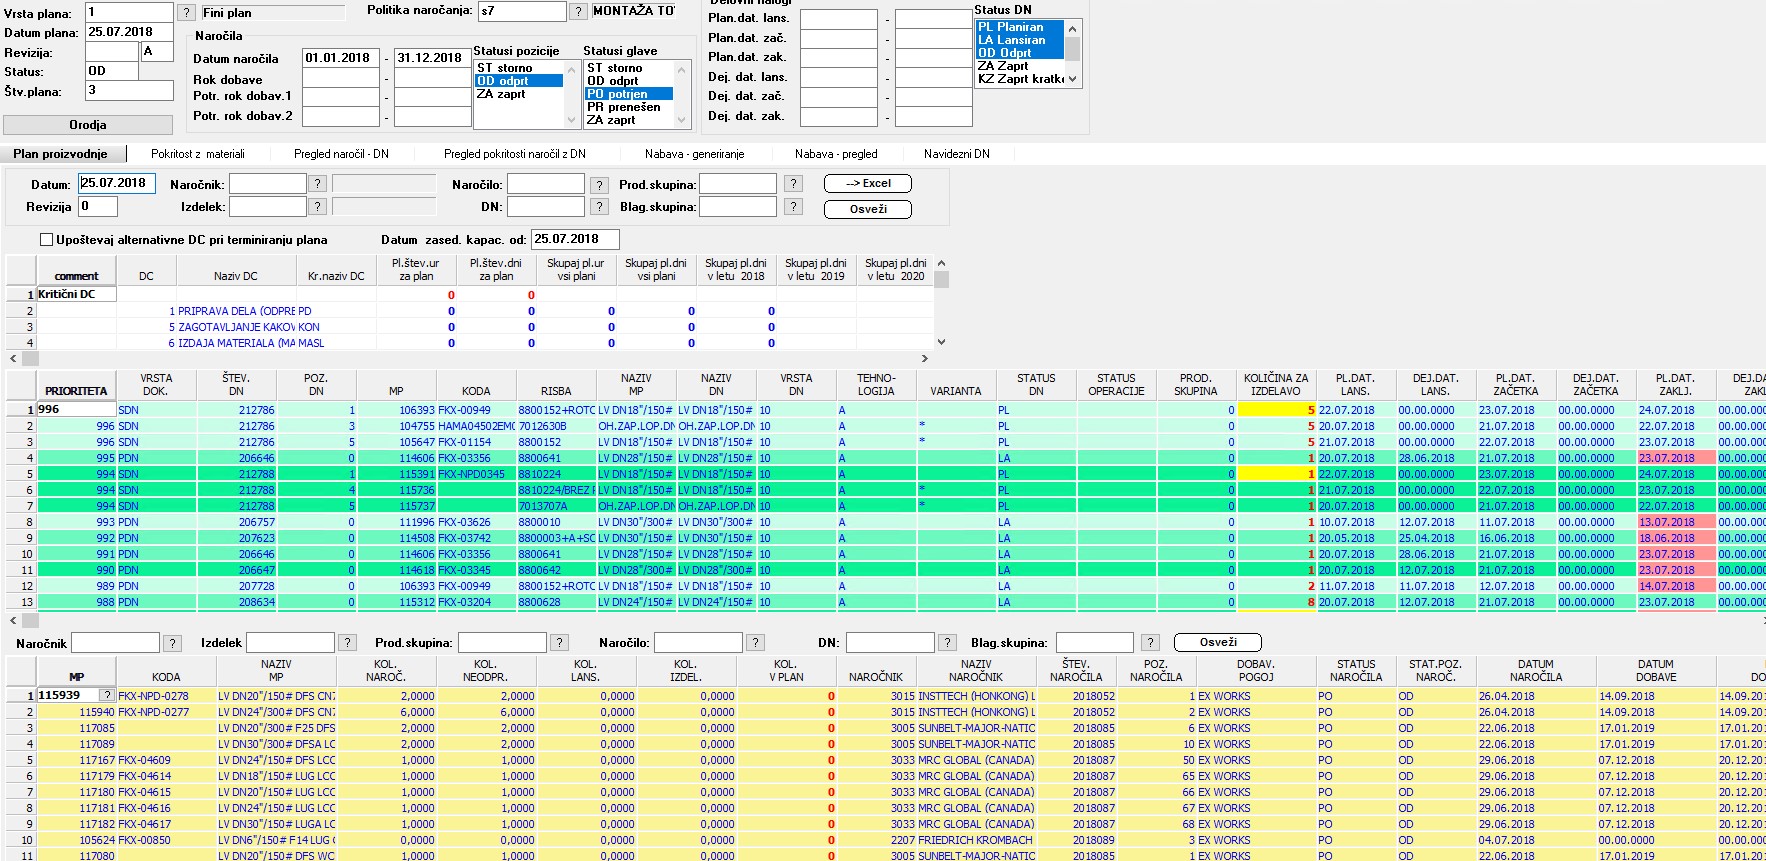Tick Upoštevaj alternativne DC checkbox
This screenshot has width=1766, height=861.
[46, 240]
